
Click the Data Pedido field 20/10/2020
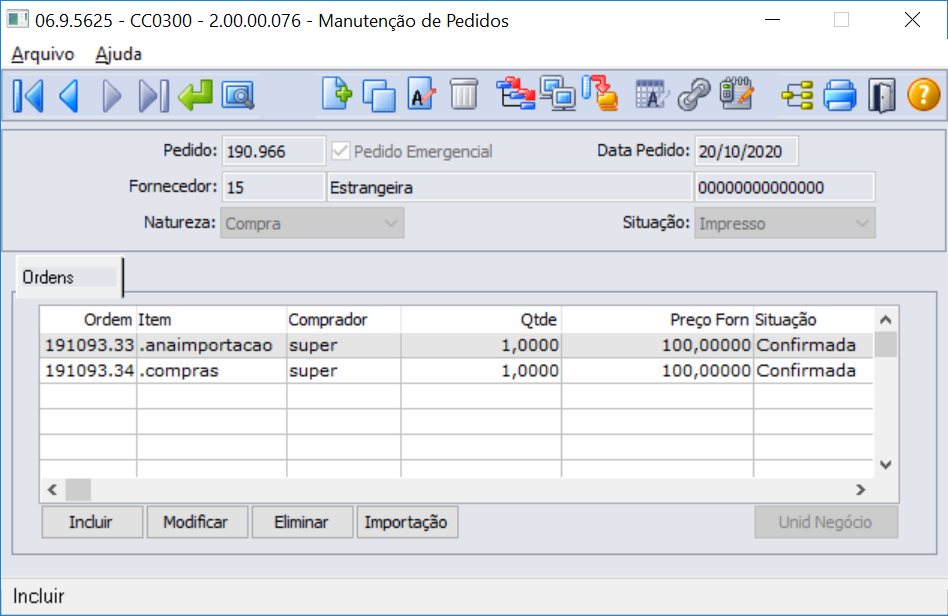click(x=746, y=151)
